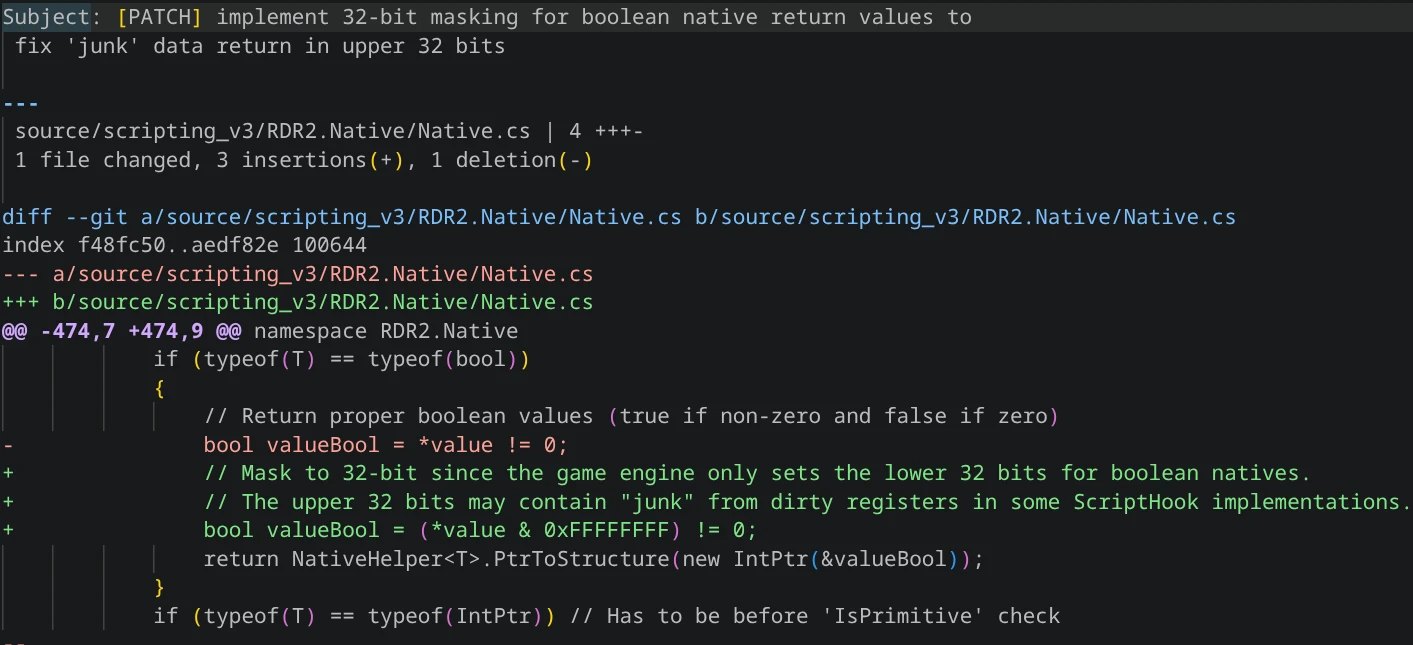
Task: Click the opening yellow curly brace
Action: pos(159,388)
